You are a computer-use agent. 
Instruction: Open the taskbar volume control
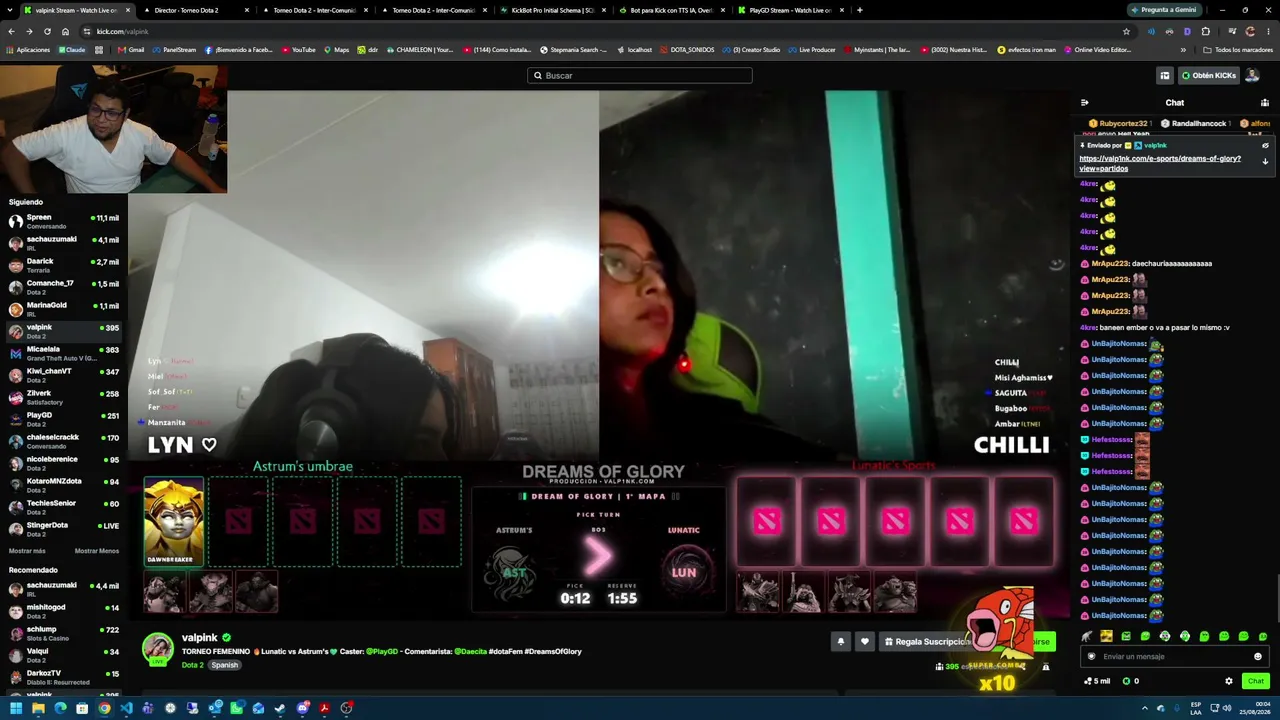(1227, 708)
